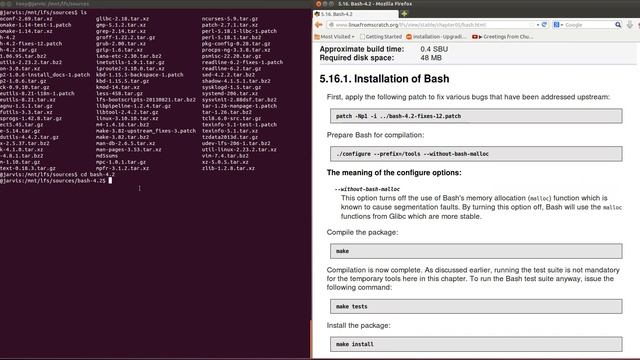
Task: Click the terminal prompt cursor line
Action: pyautogui.click(x=56, y=180)
